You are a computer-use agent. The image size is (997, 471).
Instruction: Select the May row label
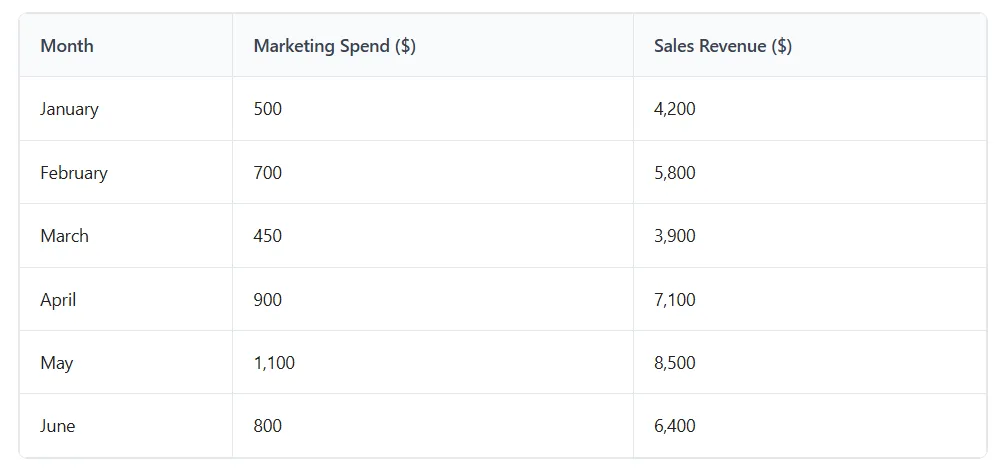click(57, 363)
